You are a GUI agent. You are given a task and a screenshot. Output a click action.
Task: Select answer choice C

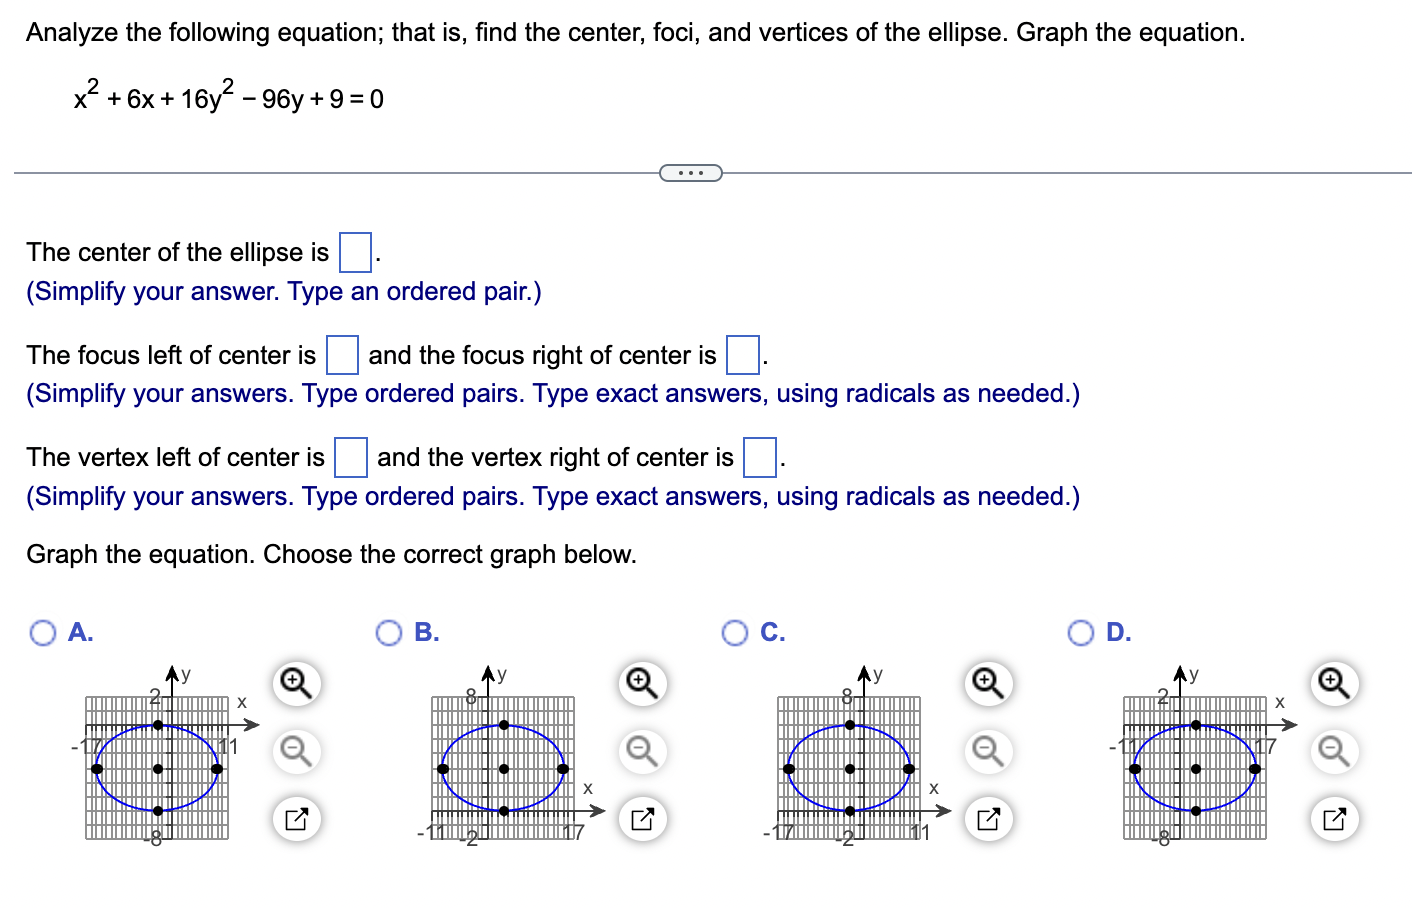pos(736,632)
